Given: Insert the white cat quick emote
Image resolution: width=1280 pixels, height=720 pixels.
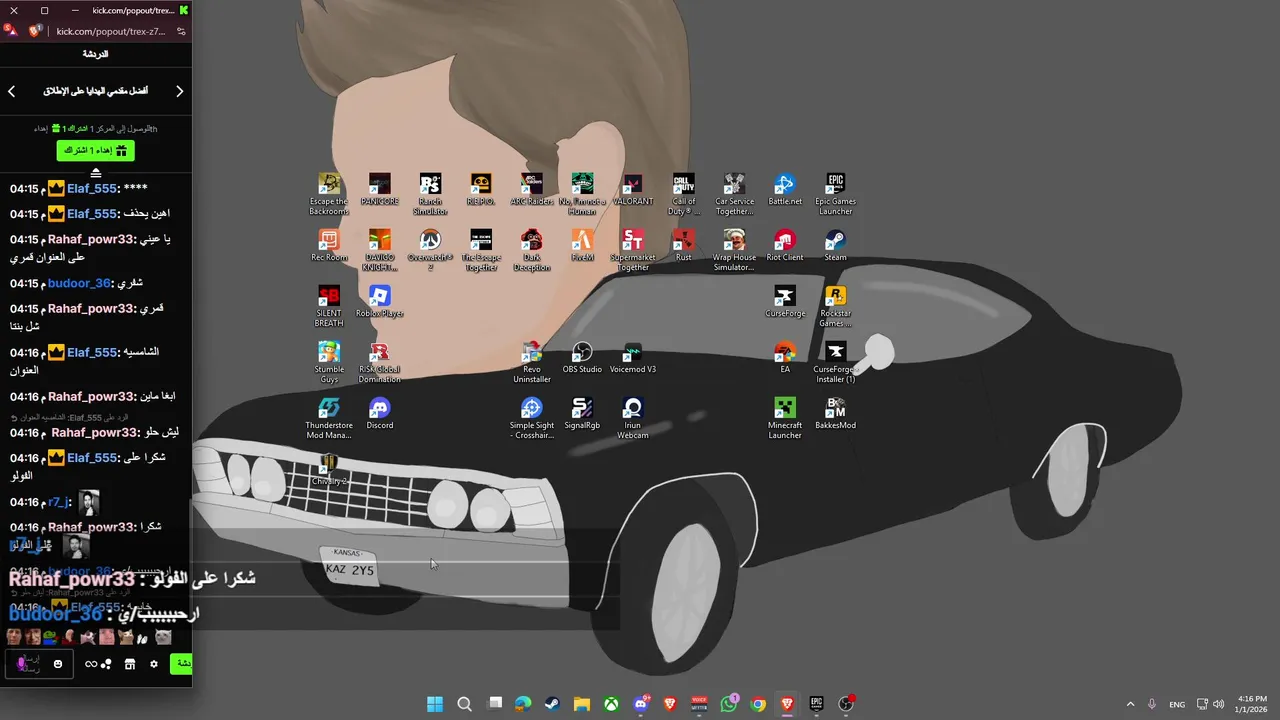Looking at the screenshot, I should tap(163, 637).
